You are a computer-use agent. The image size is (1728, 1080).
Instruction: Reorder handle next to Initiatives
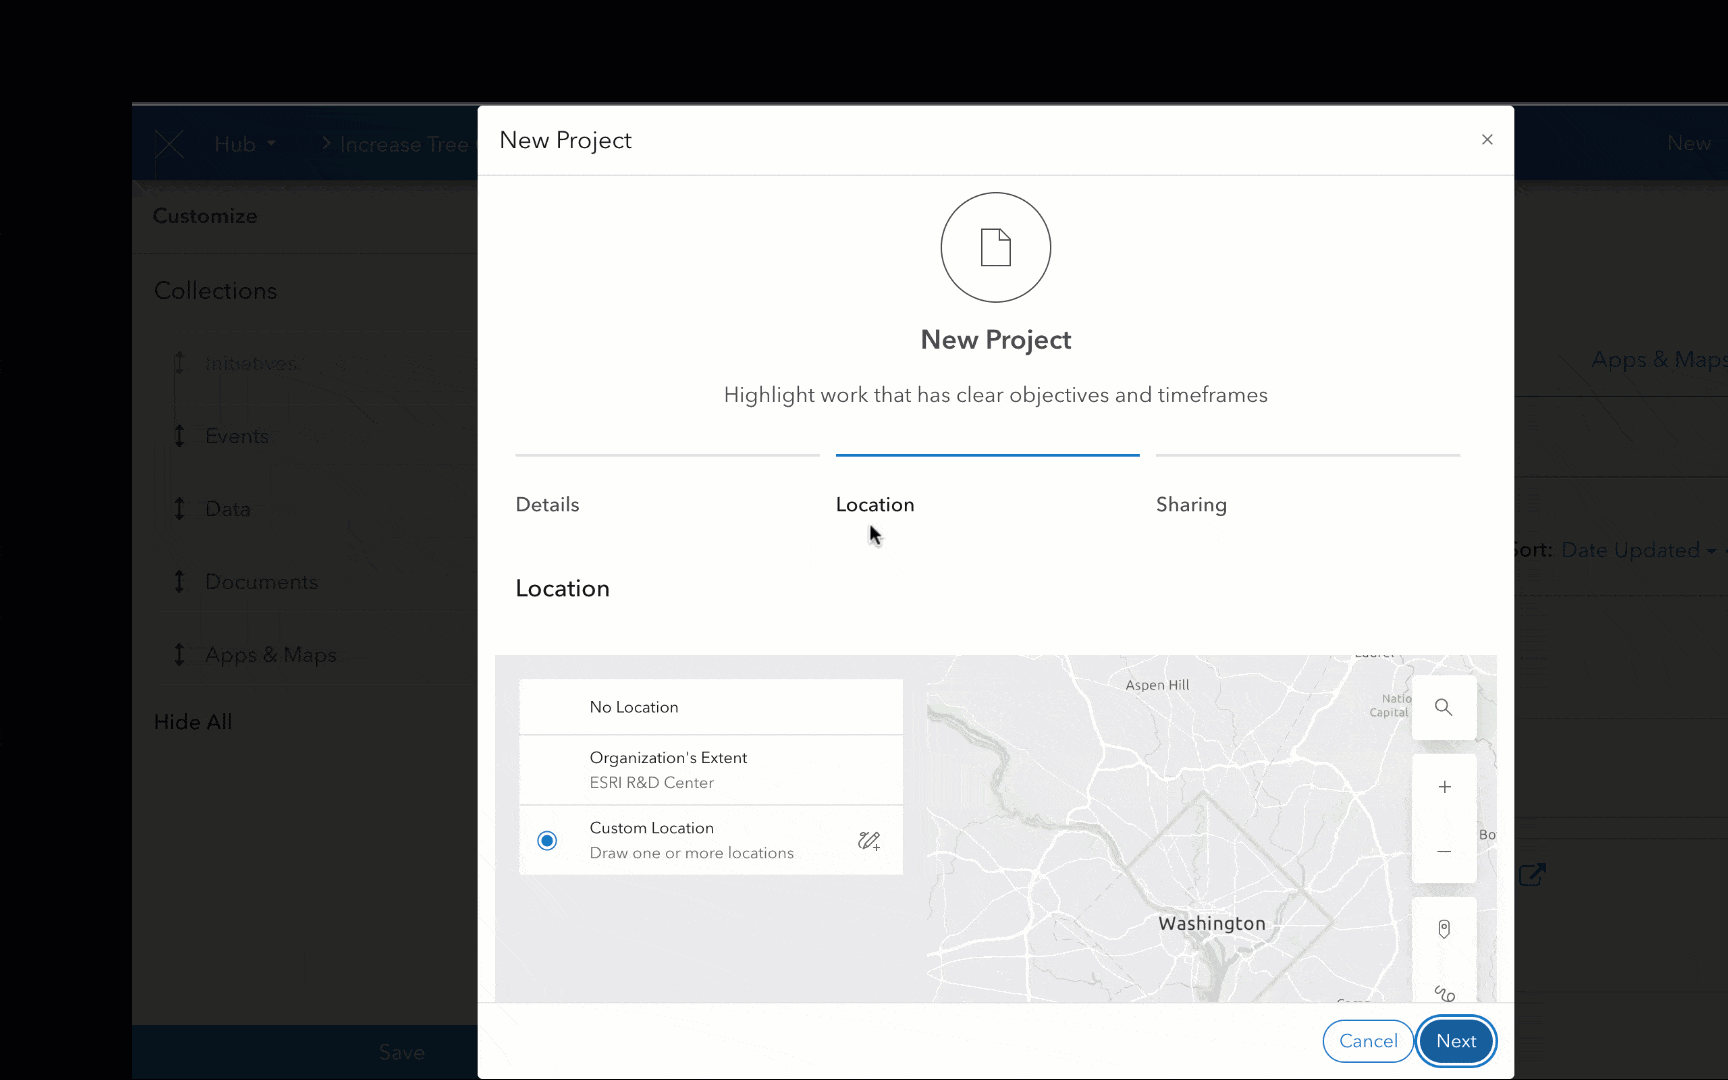(179, 363)
